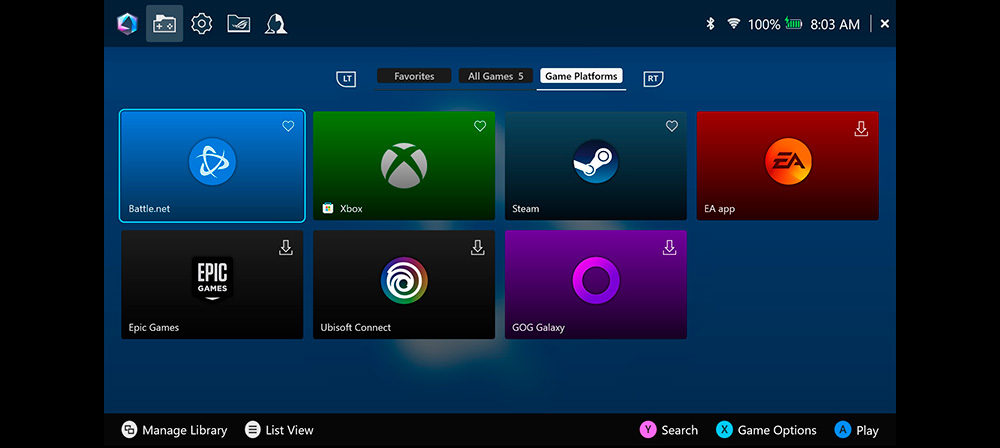Toggle favorite heart on Steam tile
The width and height of the screenshot is (1000, 448).
pyautogui.click(x=672, y=126)
